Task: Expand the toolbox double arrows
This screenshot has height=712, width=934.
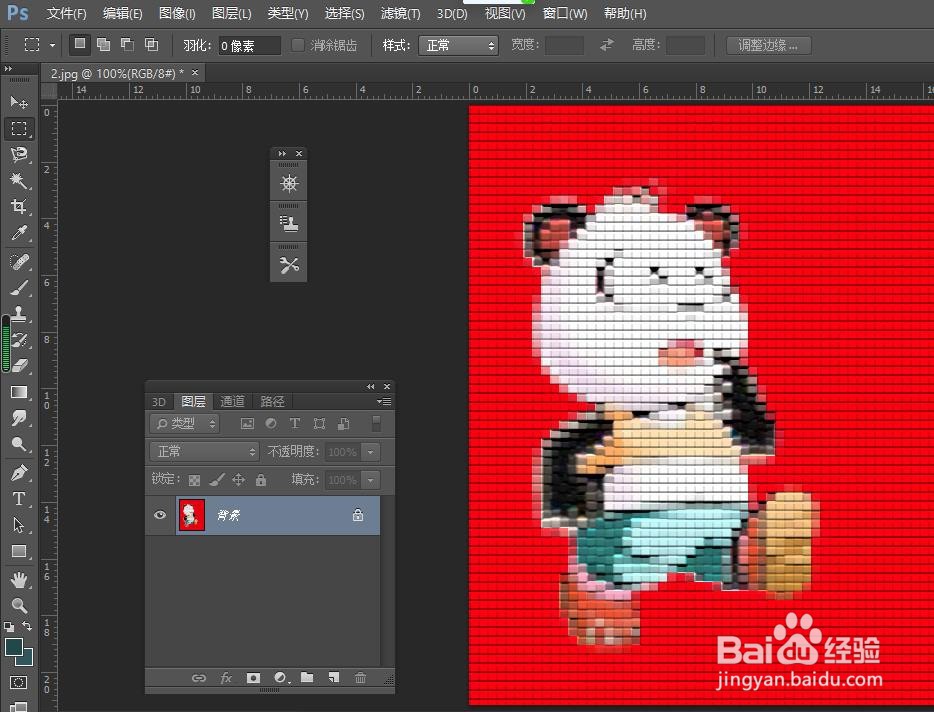Action: pyautogui.click(x=8, y=69)
